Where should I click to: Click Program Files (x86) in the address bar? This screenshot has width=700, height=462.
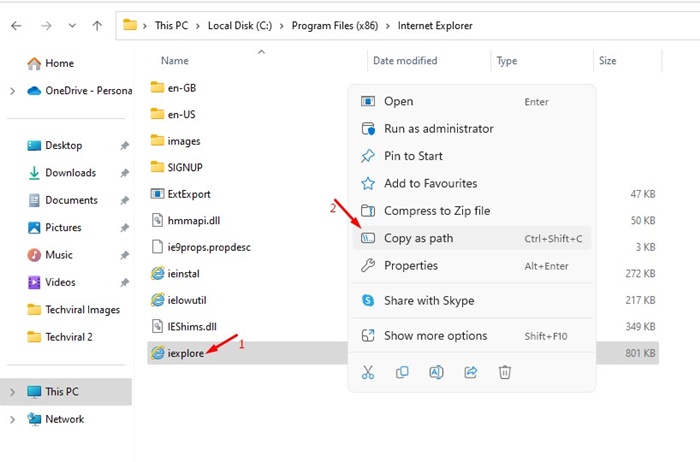click(x=335, y=26)
